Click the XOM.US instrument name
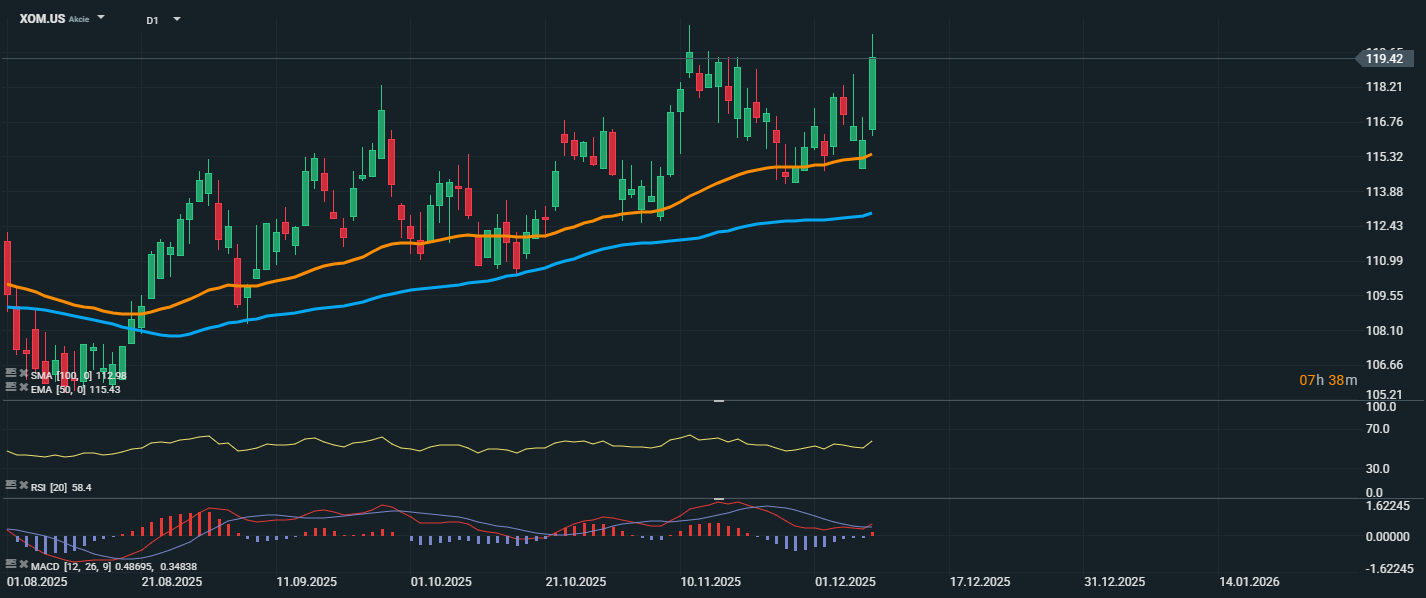 click(x=42, y=19)
